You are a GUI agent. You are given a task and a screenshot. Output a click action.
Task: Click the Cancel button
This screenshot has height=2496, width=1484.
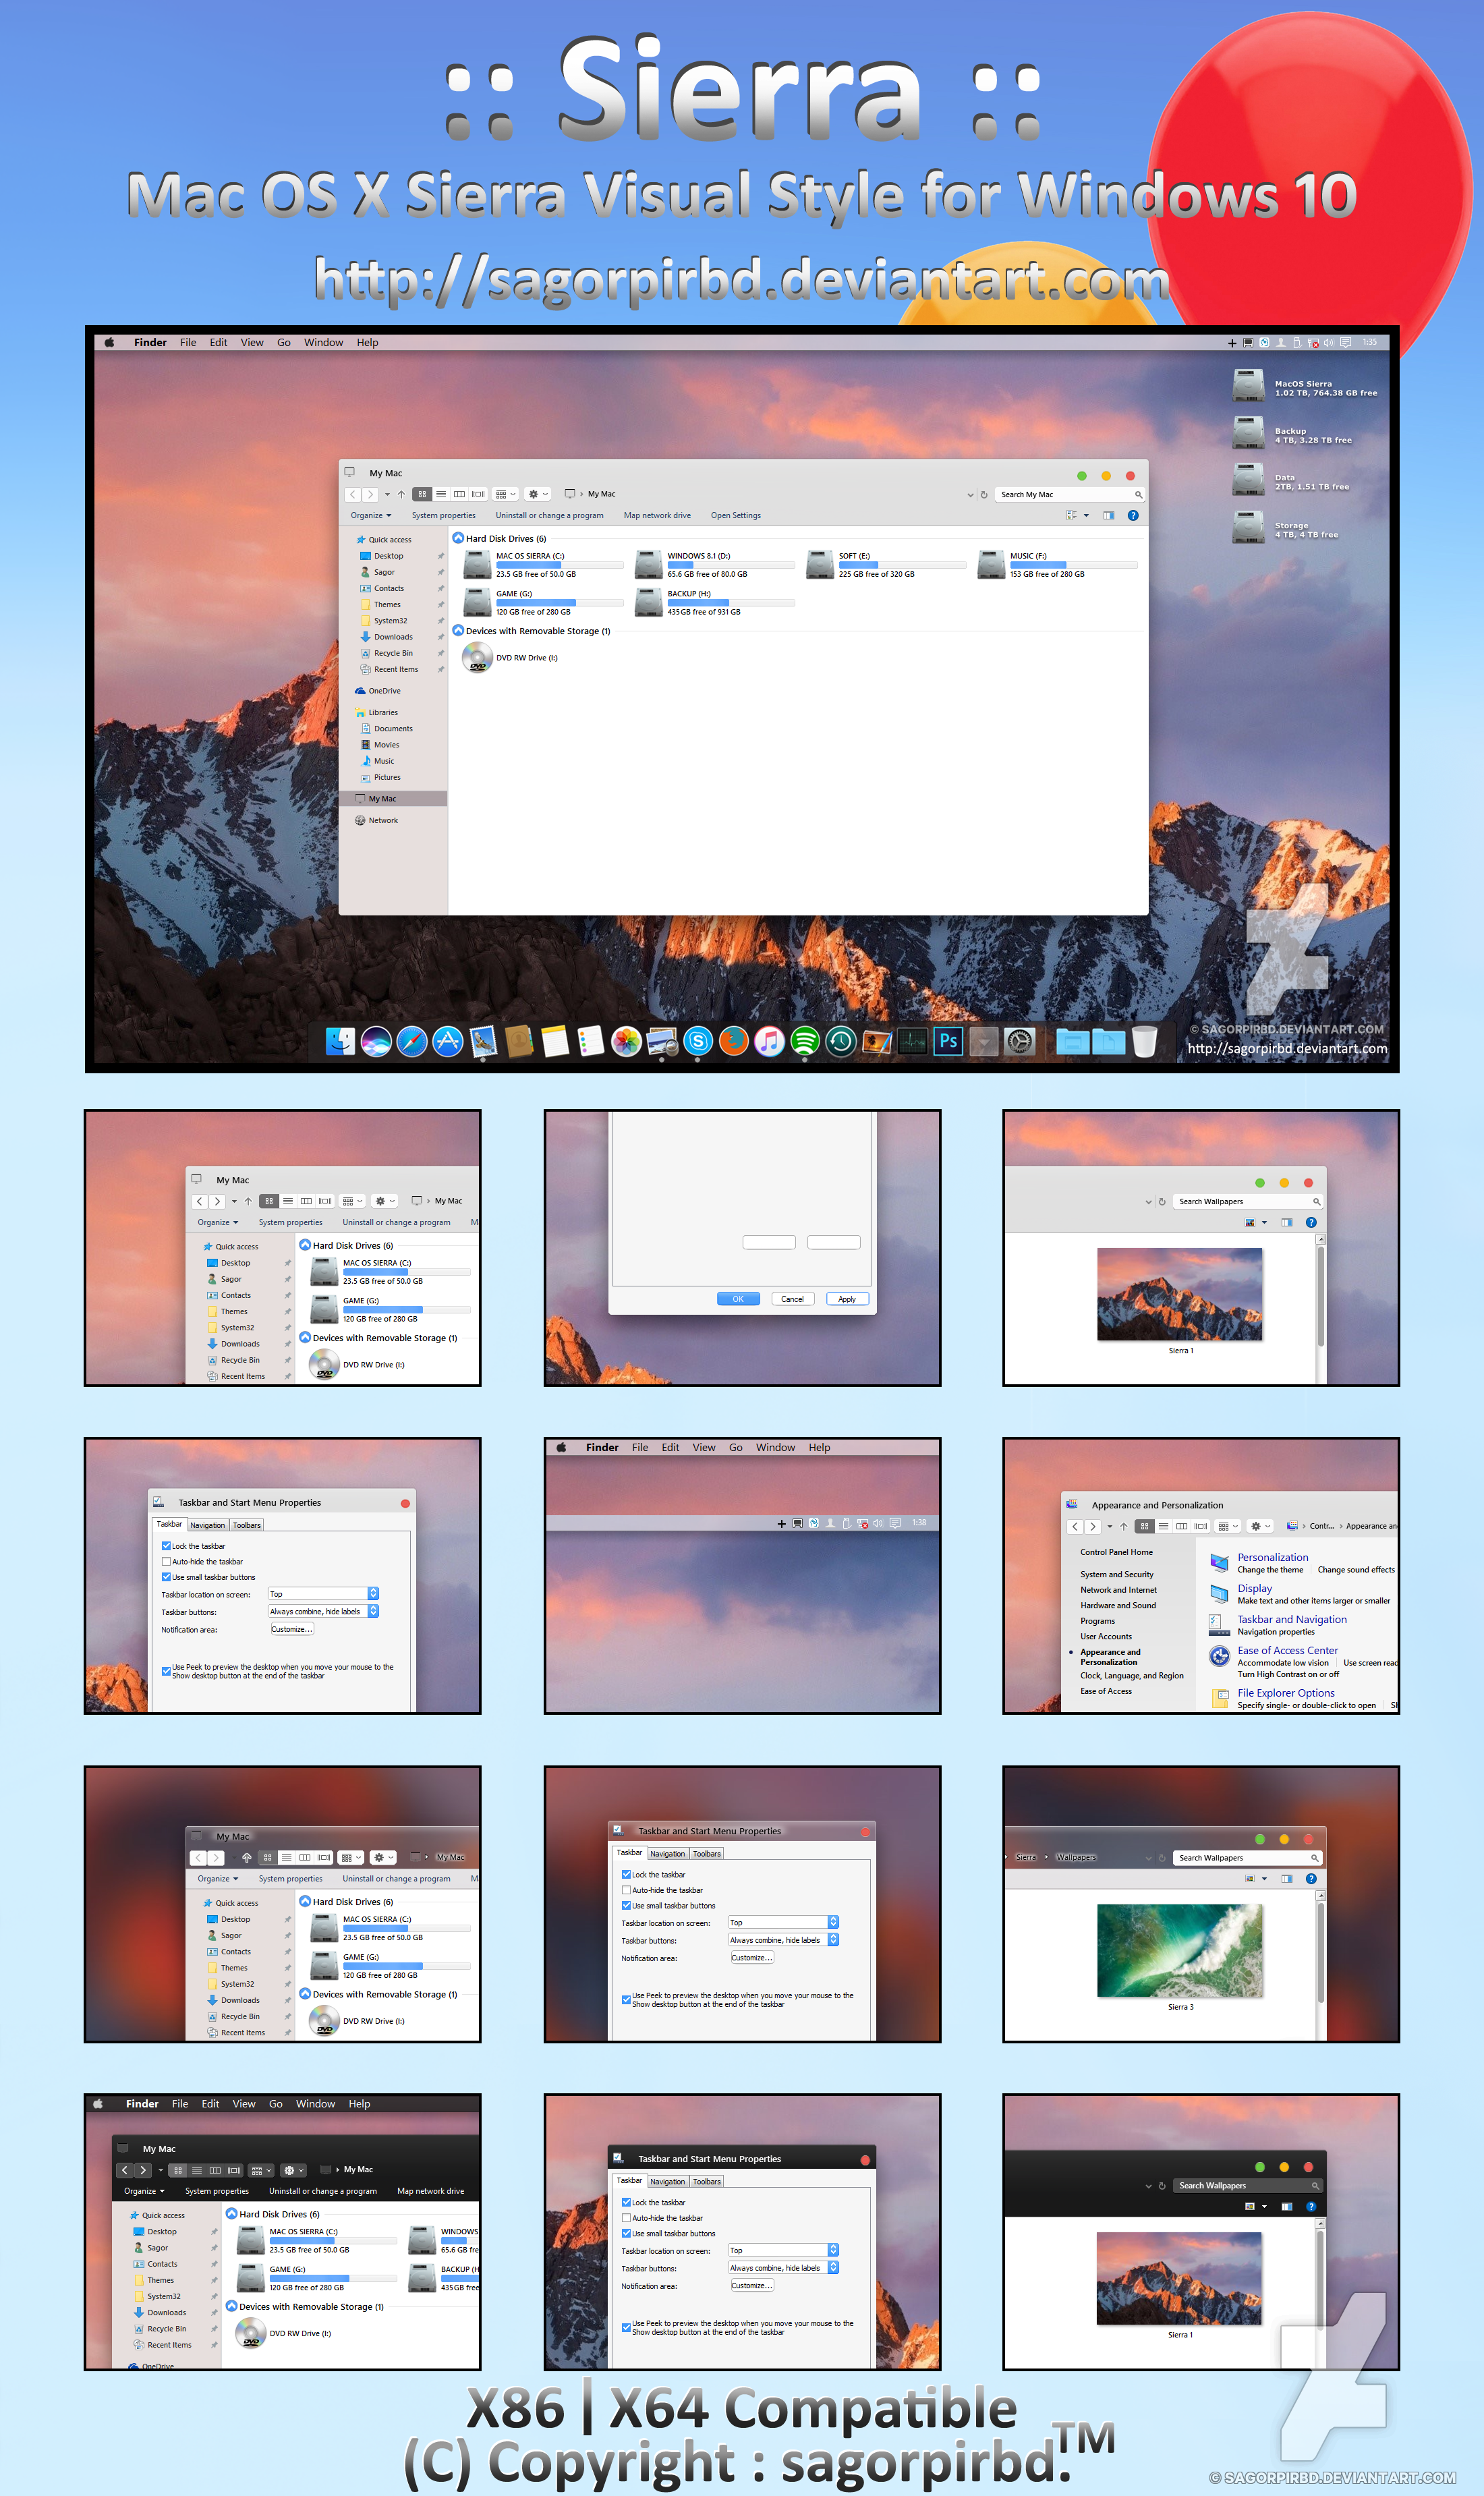point(793,1299)
